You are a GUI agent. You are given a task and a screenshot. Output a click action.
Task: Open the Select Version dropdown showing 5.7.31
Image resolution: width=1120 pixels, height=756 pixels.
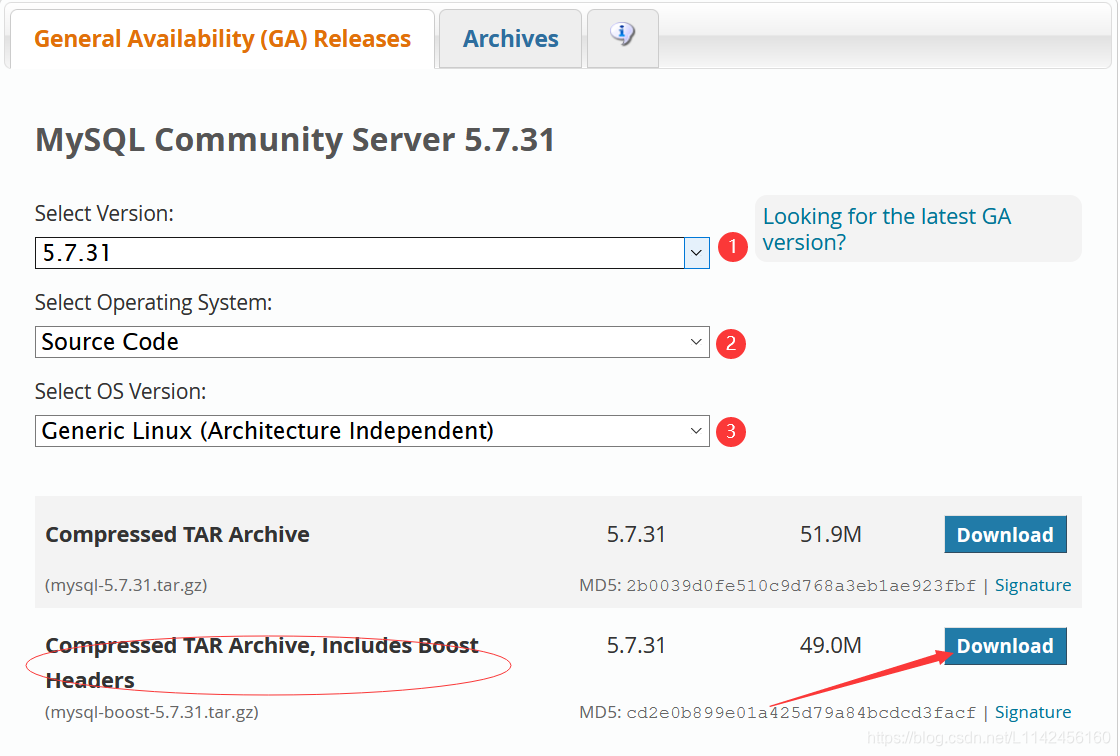[371, 253]
